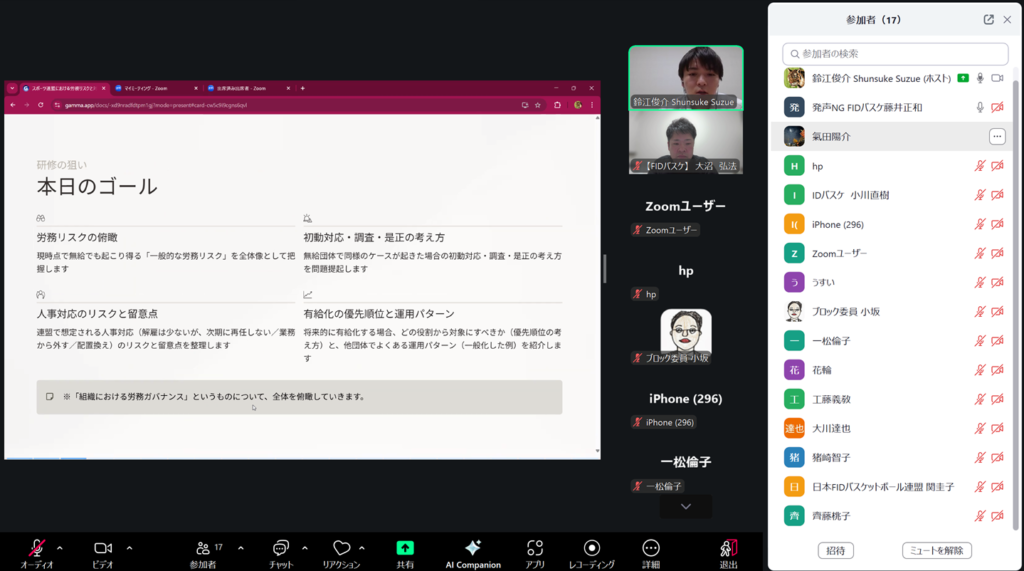
Task: Toggle the Video camera button
Action: tap(102, 548)
